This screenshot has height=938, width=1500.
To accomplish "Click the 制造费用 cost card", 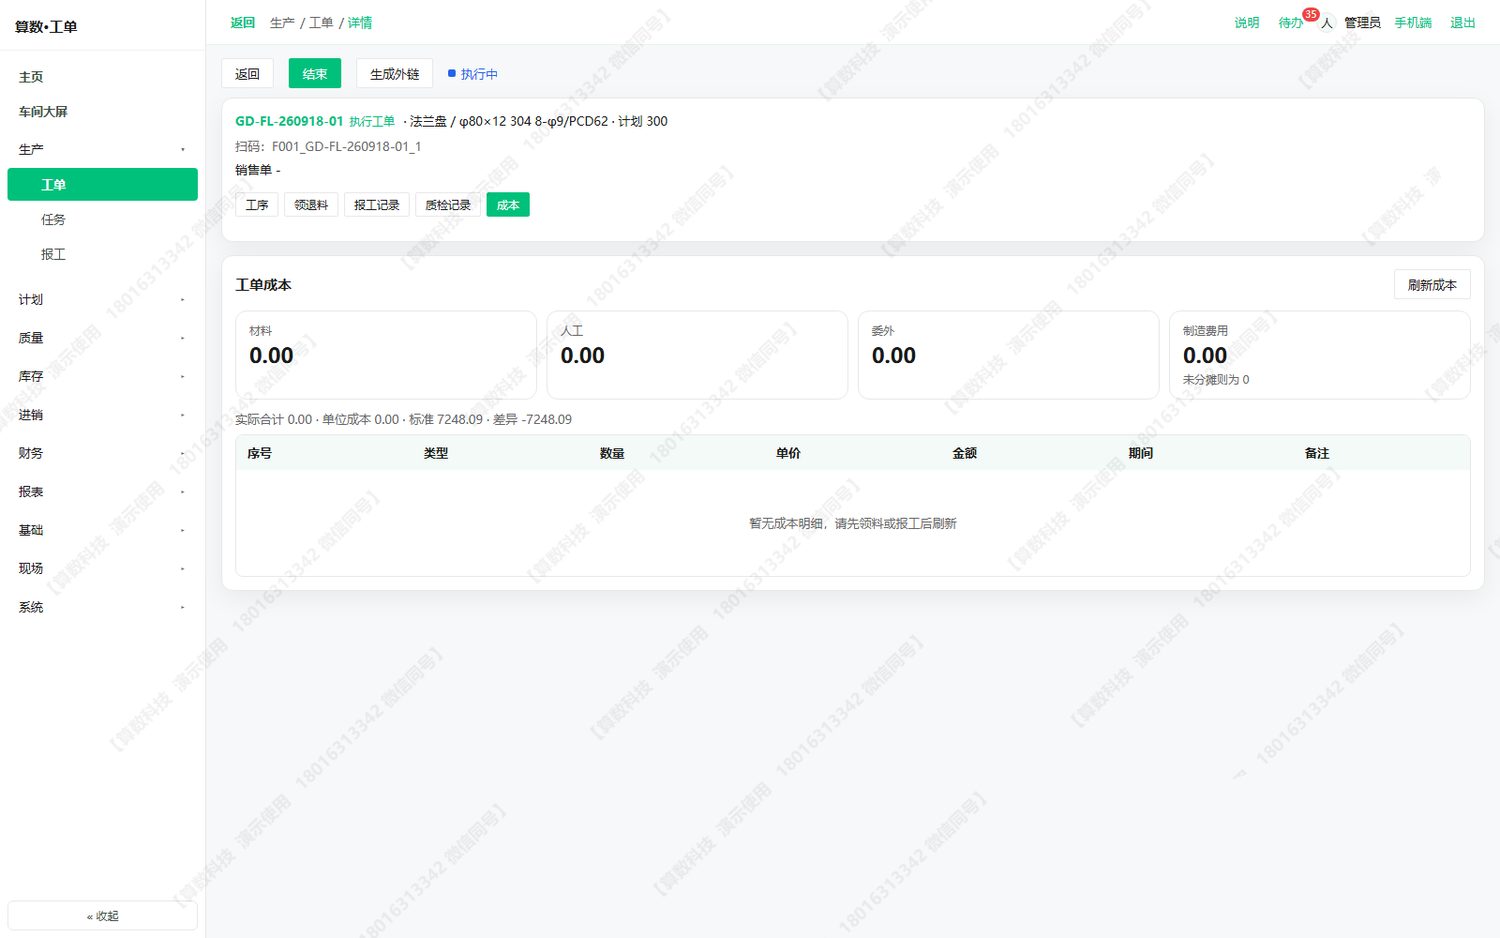I will pyautogui.click(x=1320, y=355).
